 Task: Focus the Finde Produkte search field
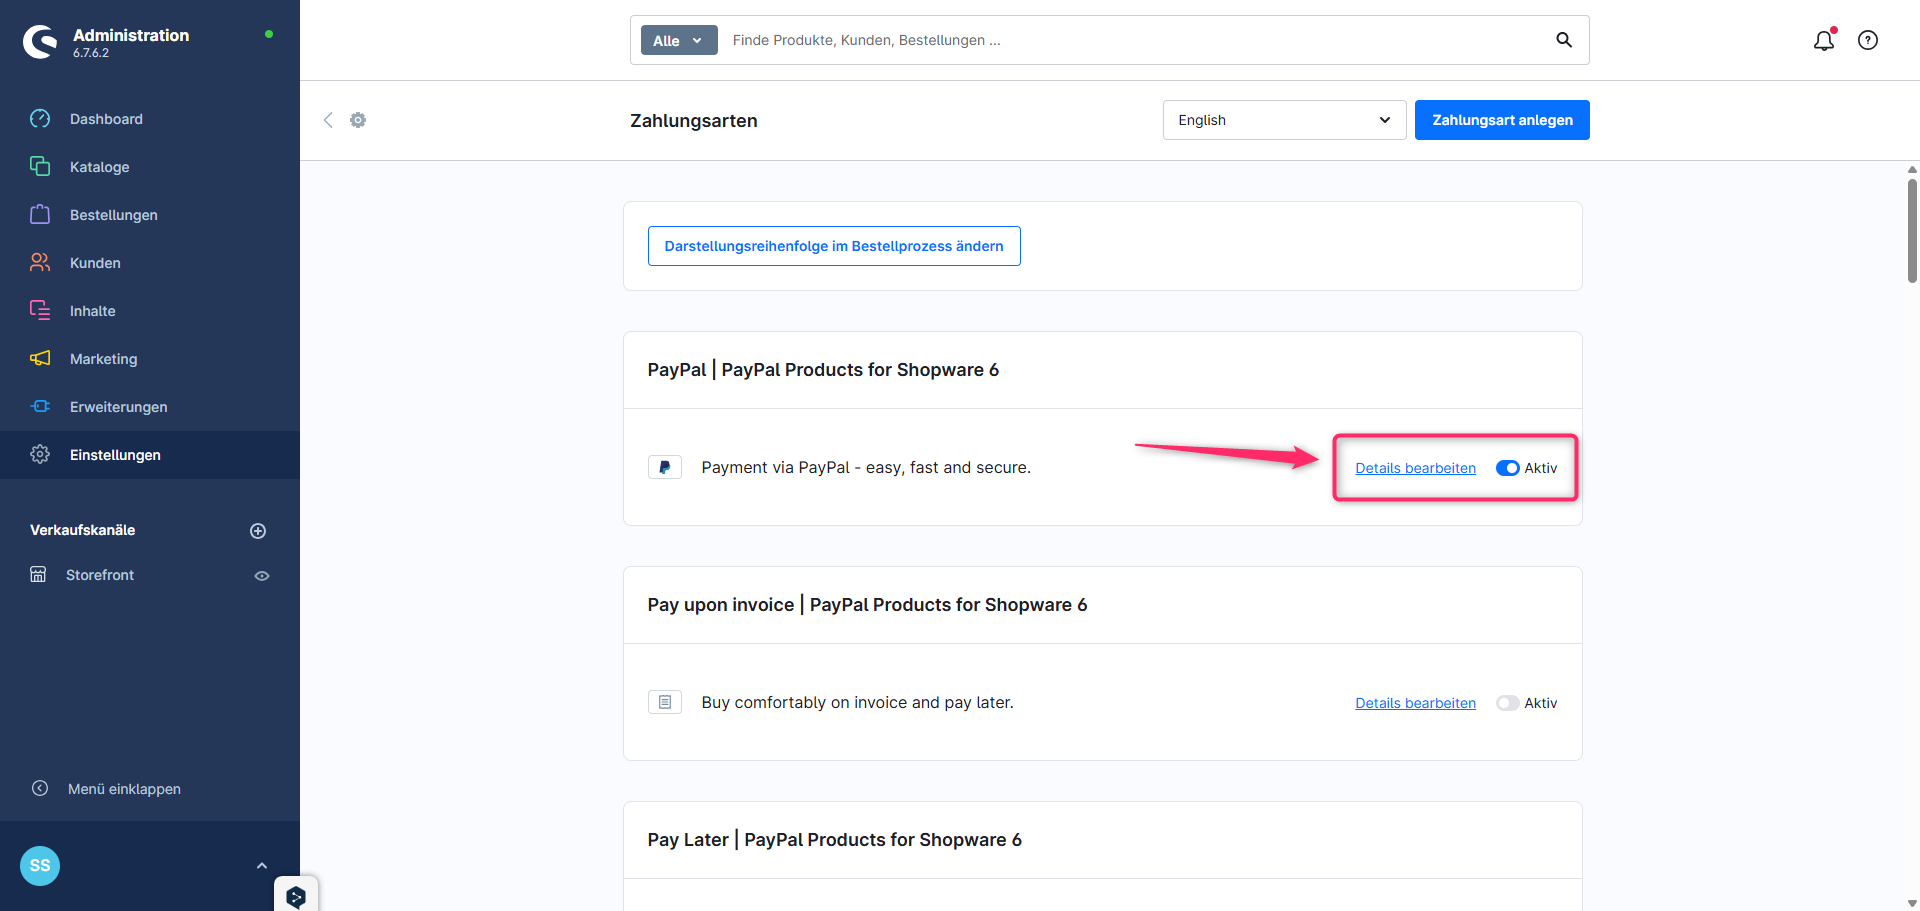tap(1135, 40)
